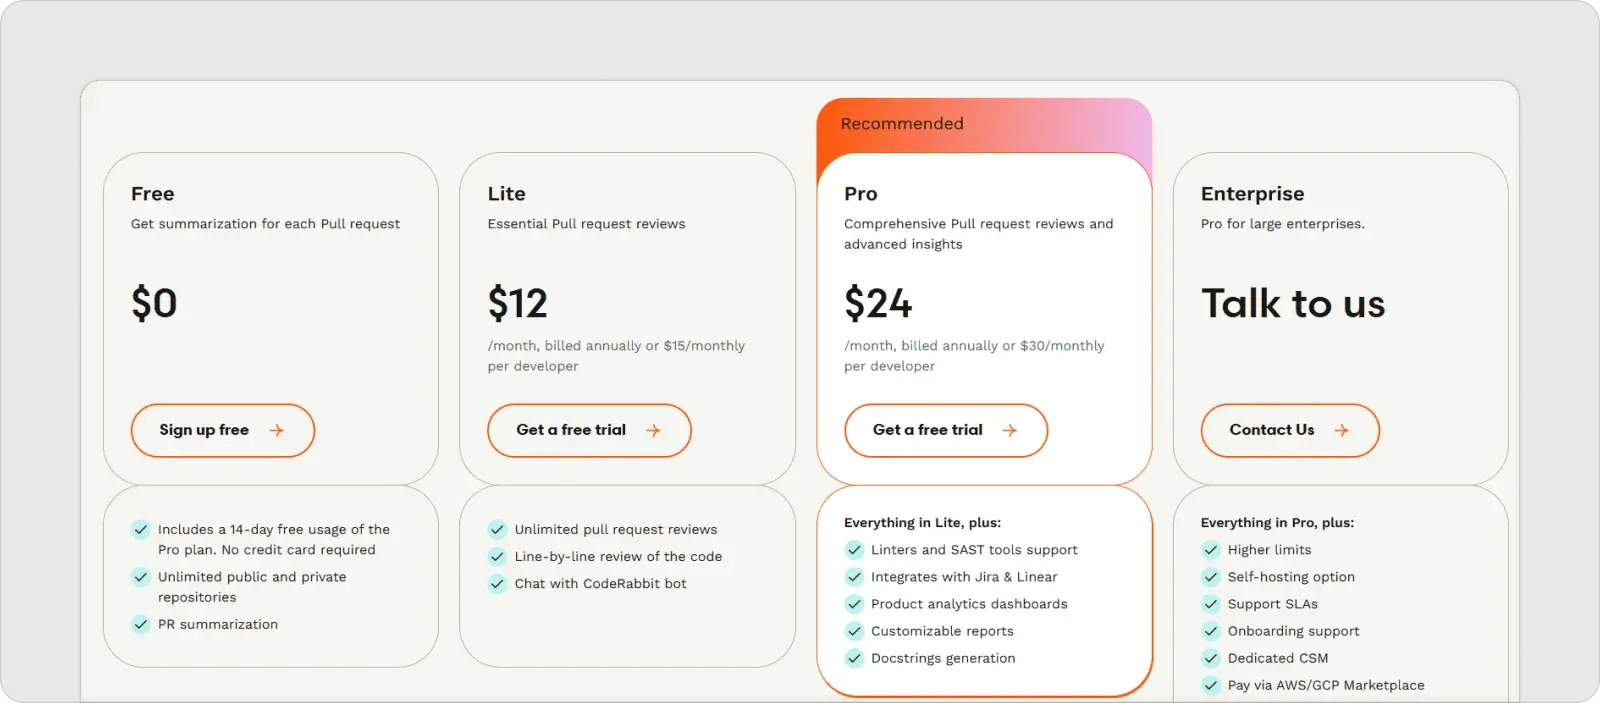Image resolution: width=1600 pixels, height=703 pixels.
Task: Click the Sign up free button
Action: coord(222,430)
